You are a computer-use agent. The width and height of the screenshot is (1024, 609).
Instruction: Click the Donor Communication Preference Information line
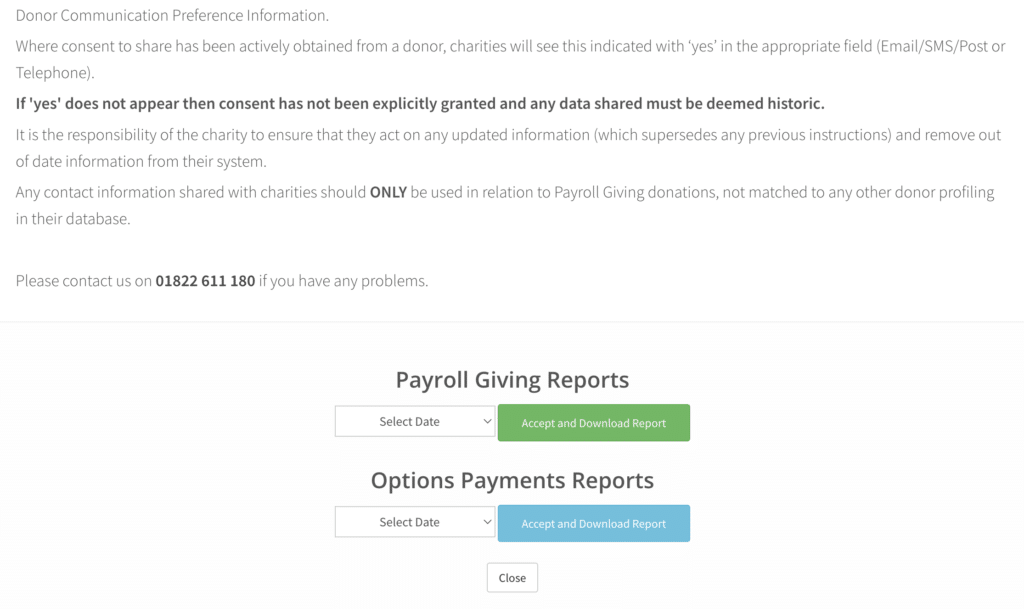[172, 16]
